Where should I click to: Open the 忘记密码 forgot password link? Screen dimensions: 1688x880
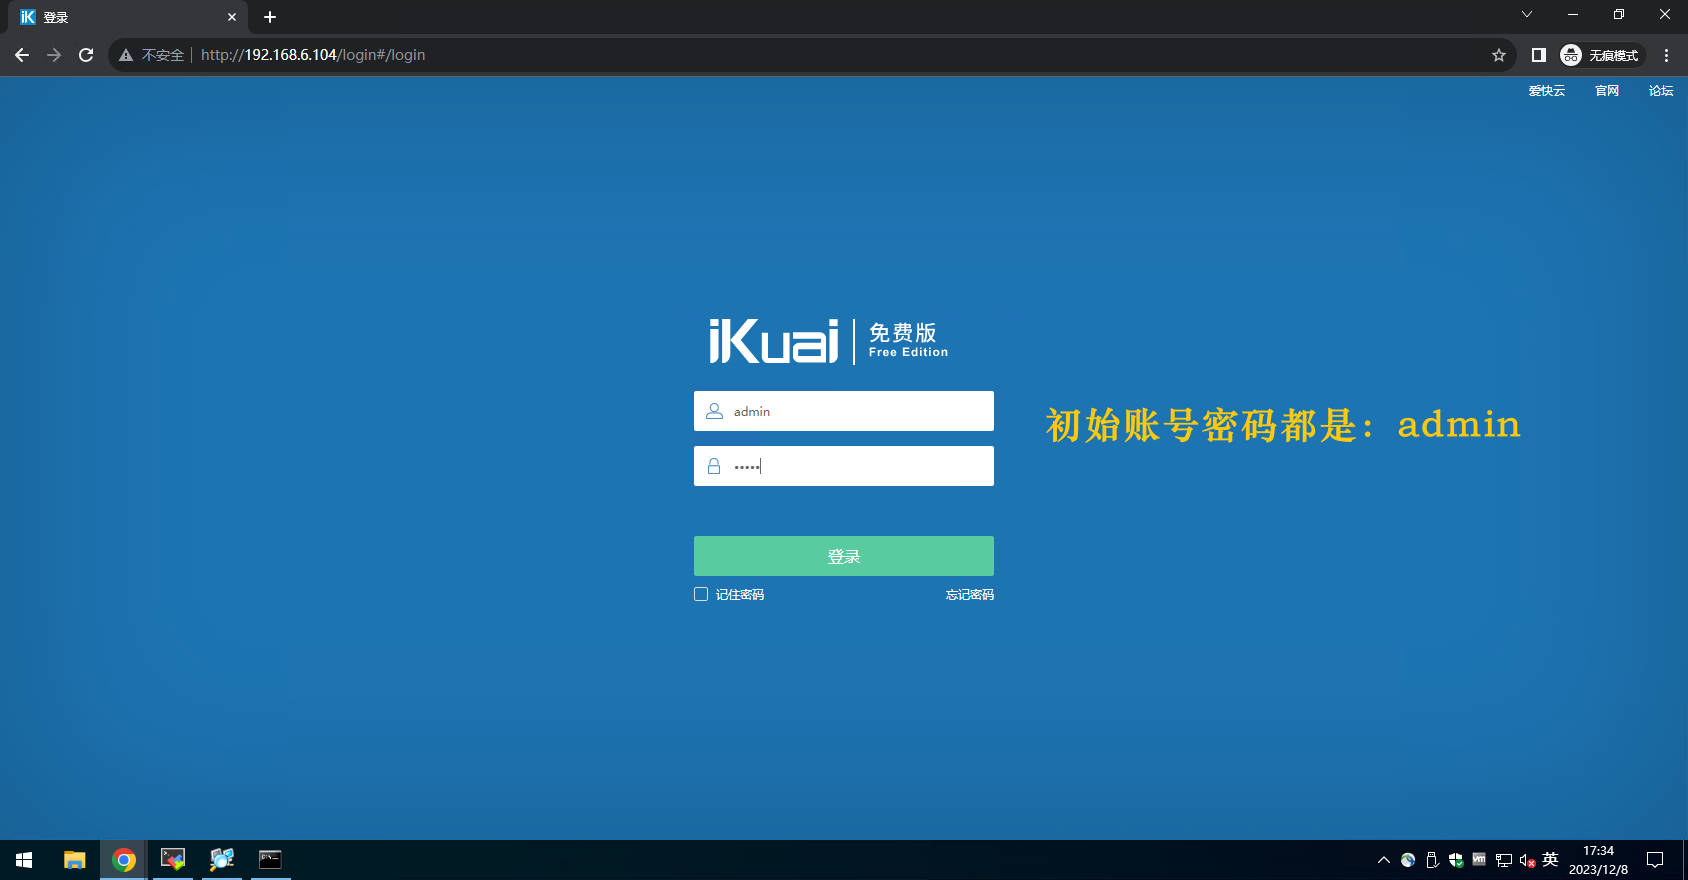pyautogui.click(x=970, y=594)
